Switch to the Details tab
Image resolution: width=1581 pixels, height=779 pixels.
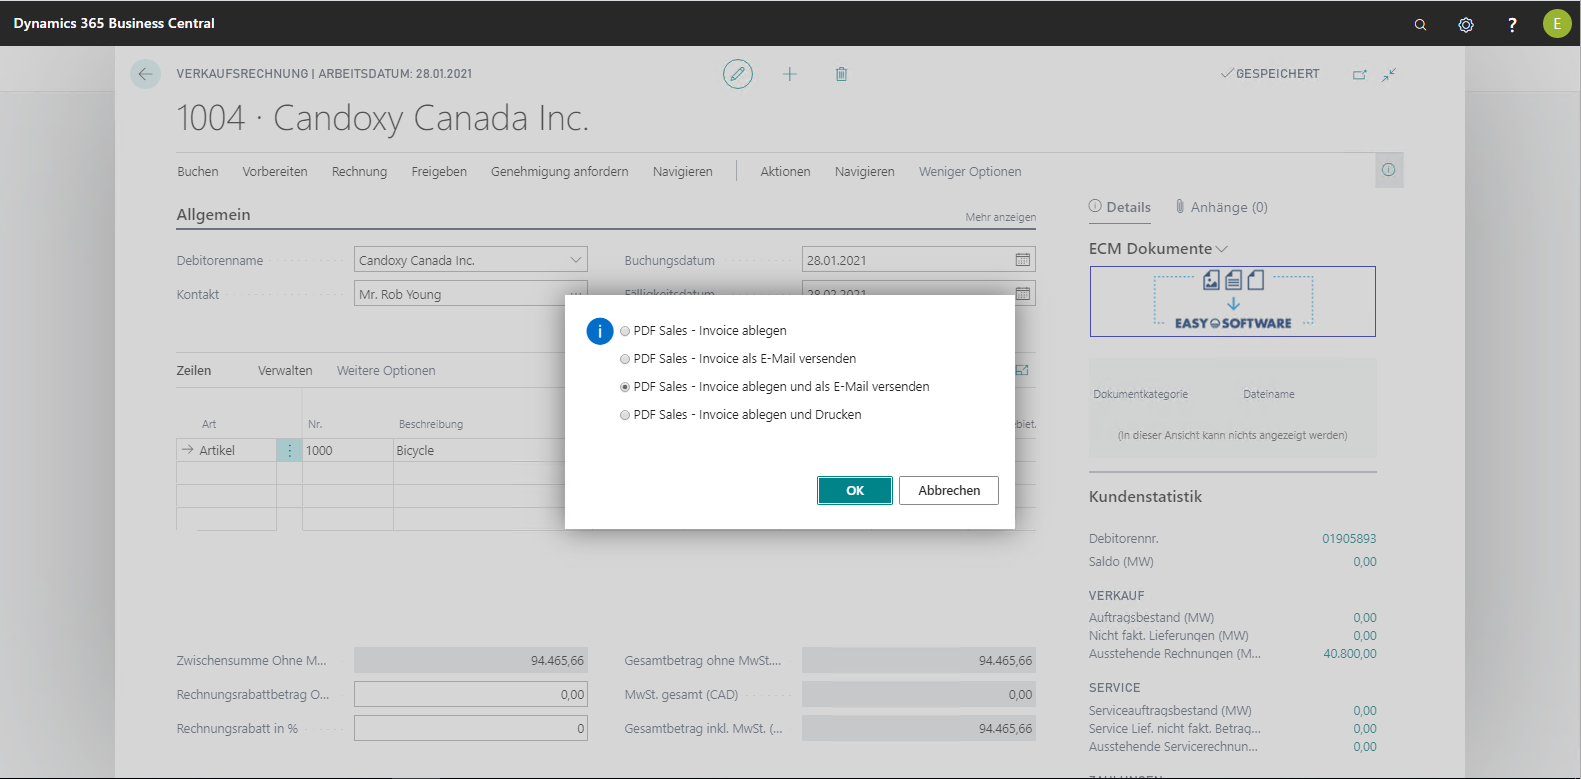1120,207
